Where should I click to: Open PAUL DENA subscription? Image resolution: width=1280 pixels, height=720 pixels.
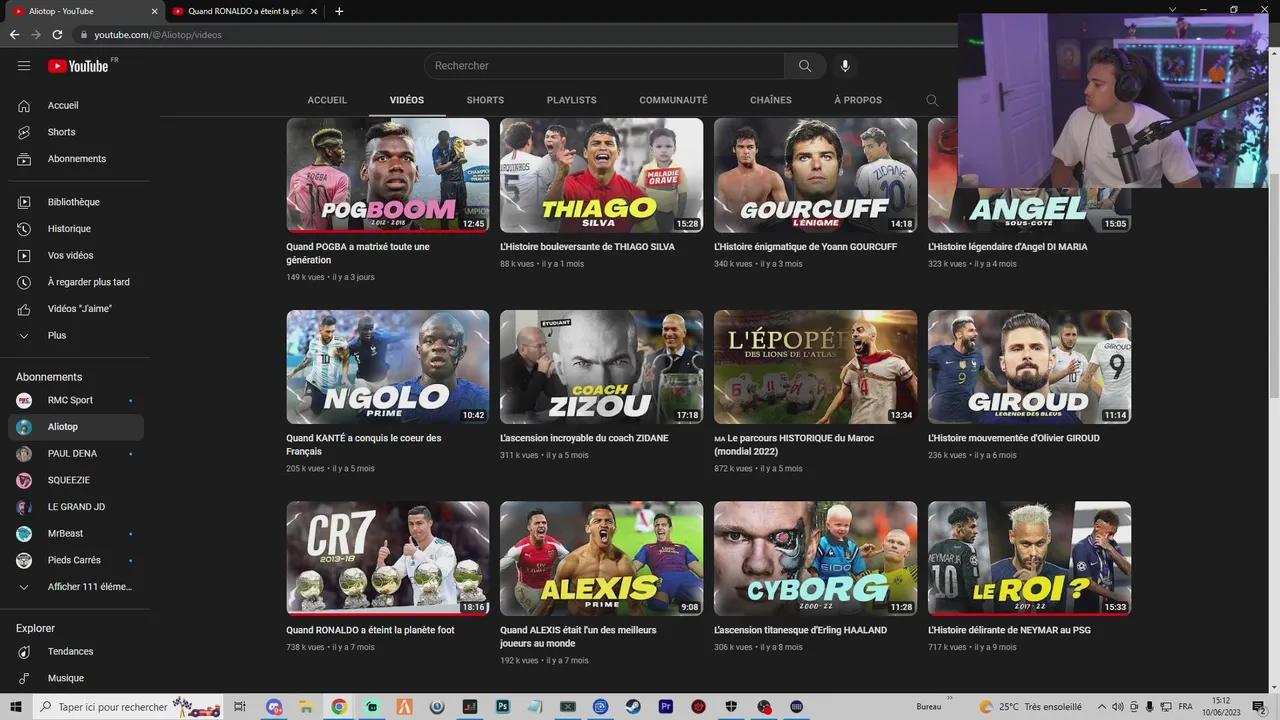75,454
